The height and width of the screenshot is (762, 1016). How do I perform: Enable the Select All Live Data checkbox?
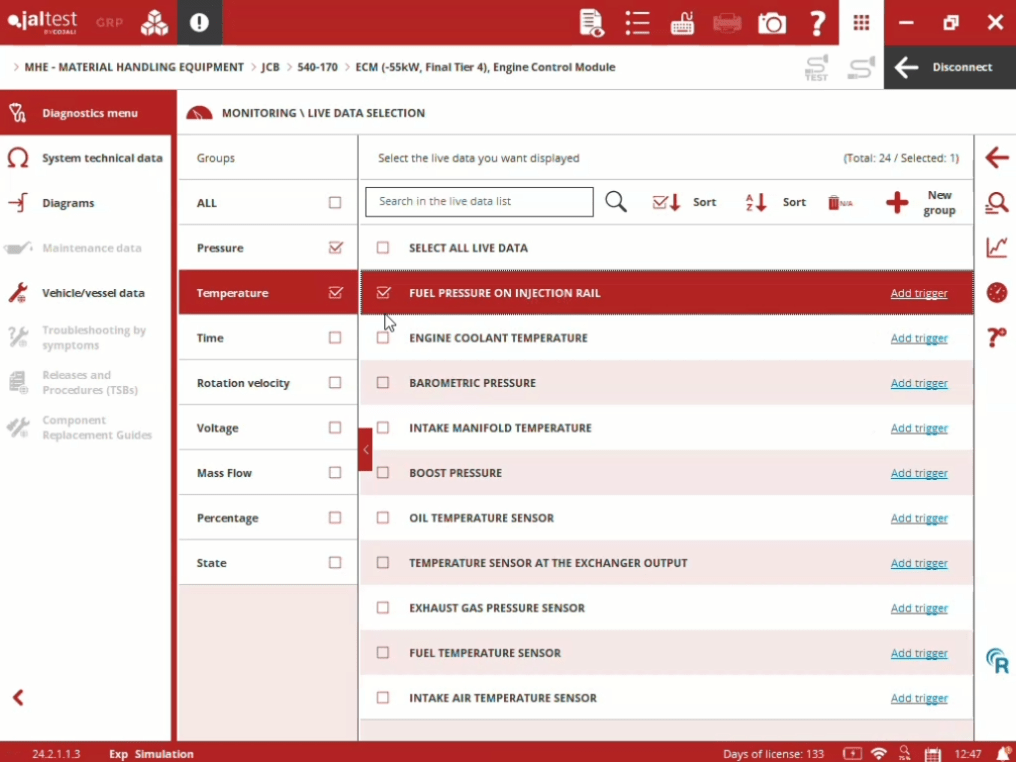pos(383,248)
